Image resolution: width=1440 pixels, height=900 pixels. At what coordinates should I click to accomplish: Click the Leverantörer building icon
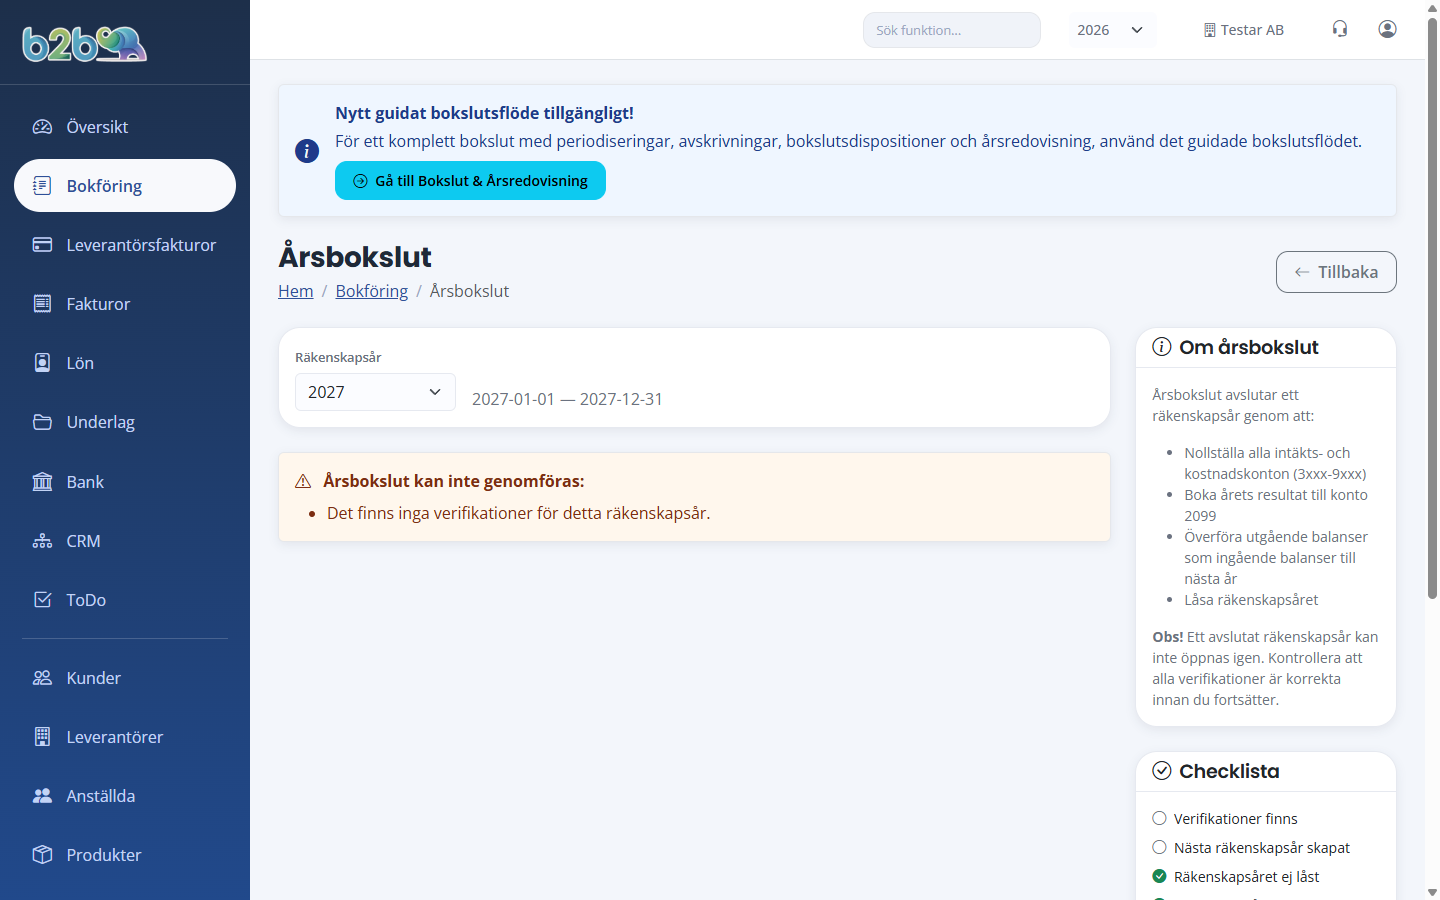pos(42,737)
